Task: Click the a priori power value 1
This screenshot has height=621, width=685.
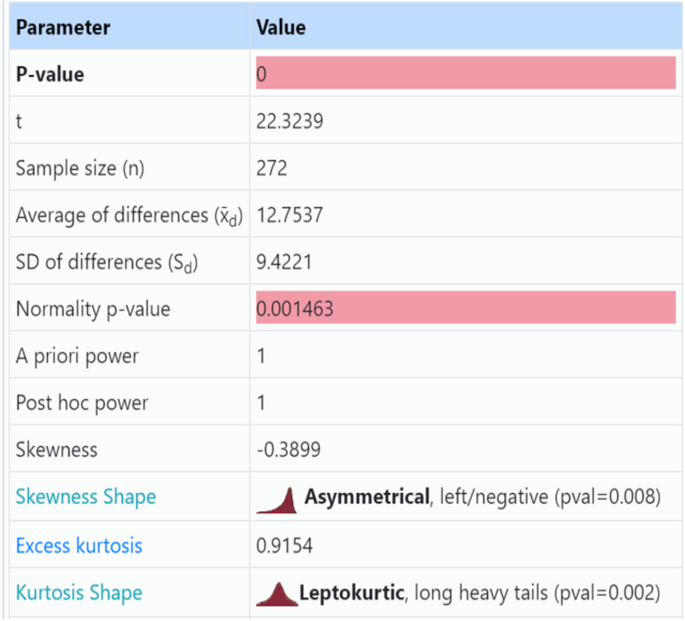Action: pyautogui.click(x=261, y=356)
